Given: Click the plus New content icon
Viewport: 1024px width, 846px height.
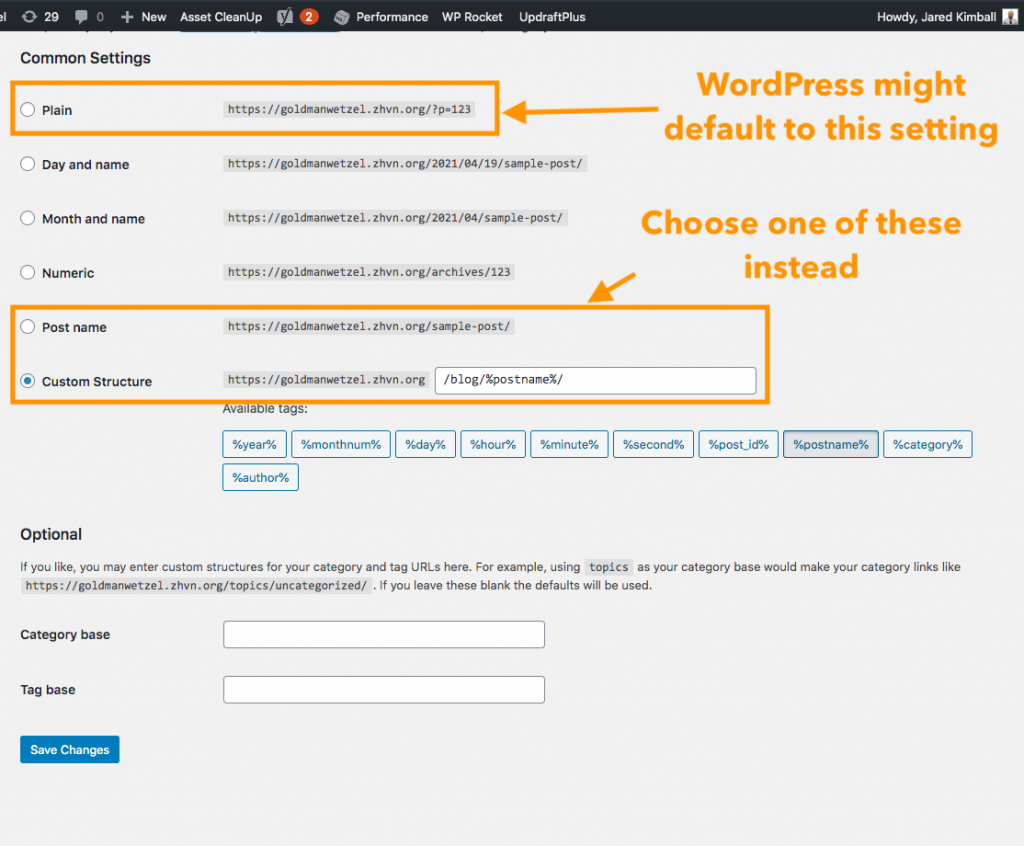Looking at the screenshot, I should coord(127,17).
